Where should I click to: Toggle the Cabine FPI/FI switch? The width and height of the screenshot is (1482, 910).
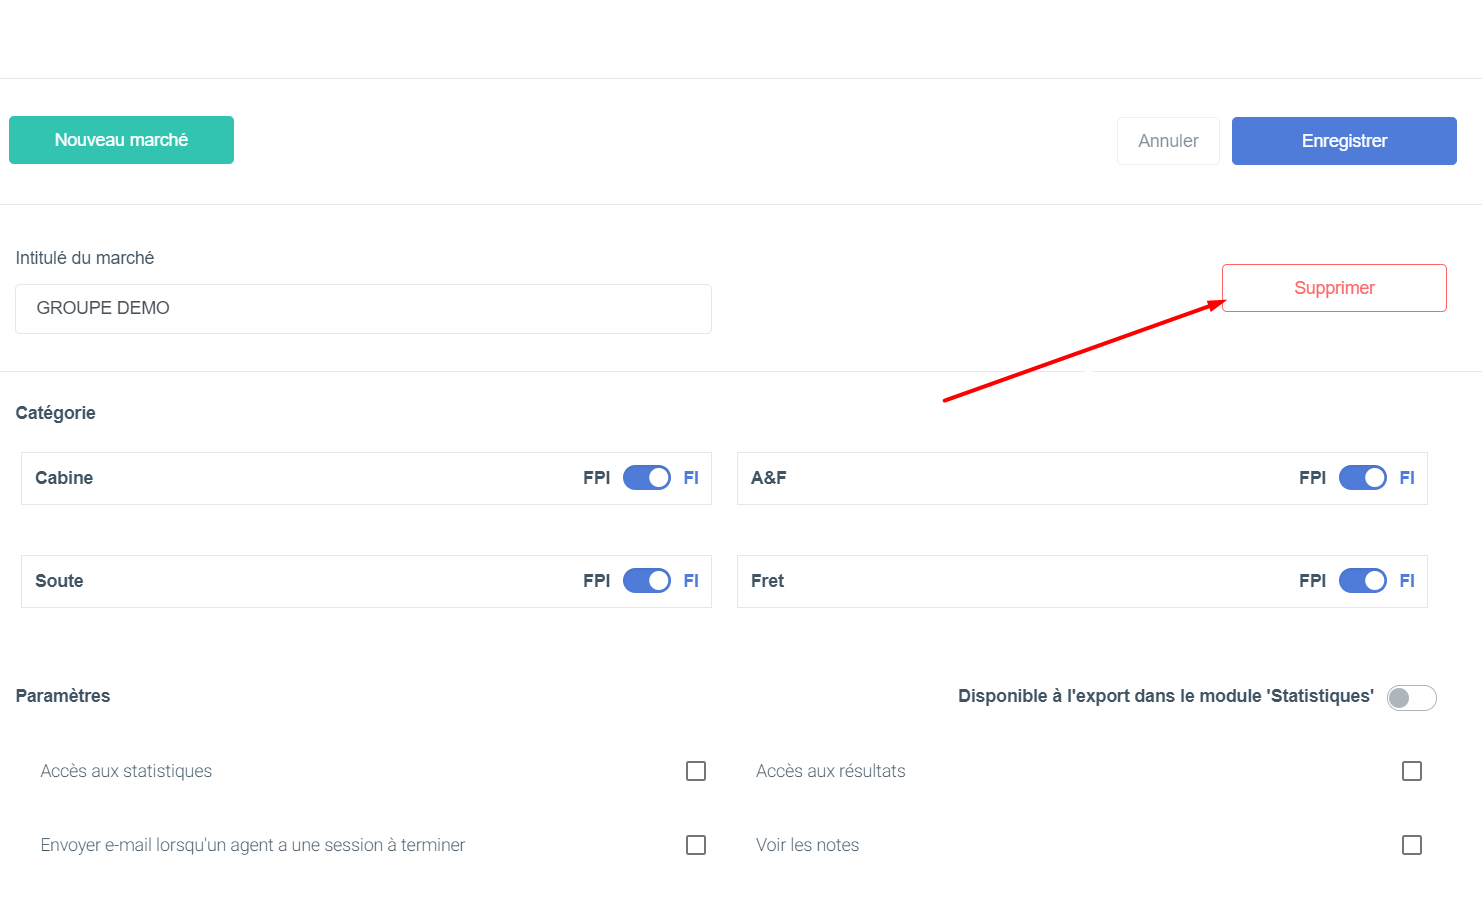point(647,478)
